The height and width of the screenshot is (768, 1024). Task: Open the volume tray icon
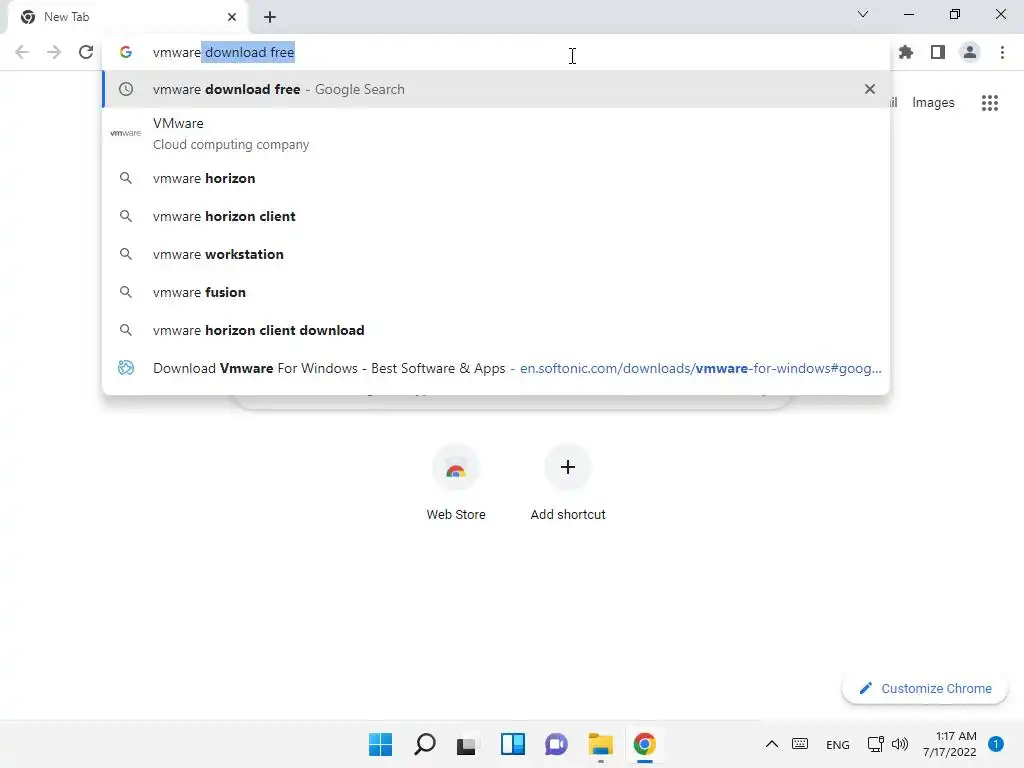[x=900, y=744]
